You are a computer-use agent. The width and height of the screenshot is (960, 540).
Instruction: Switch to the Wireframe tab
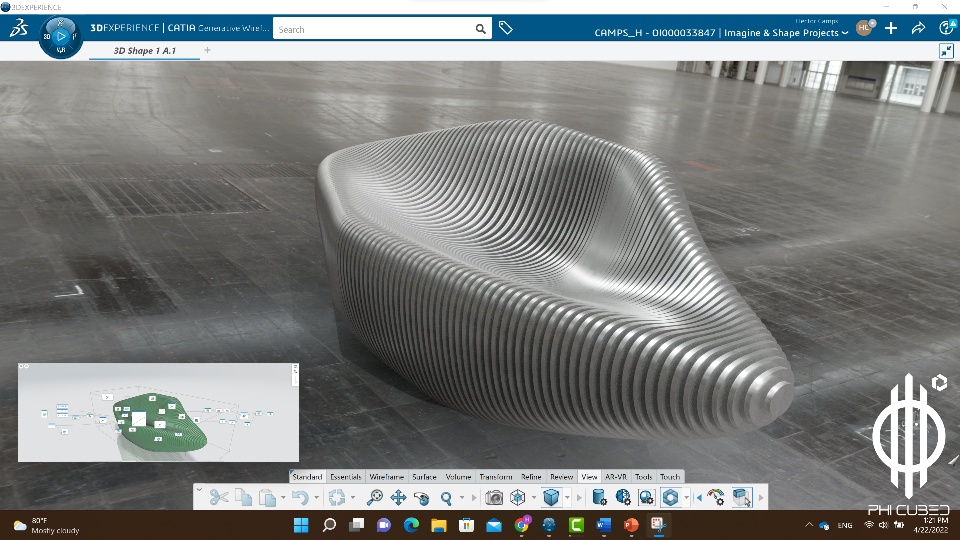coord(387,476)
